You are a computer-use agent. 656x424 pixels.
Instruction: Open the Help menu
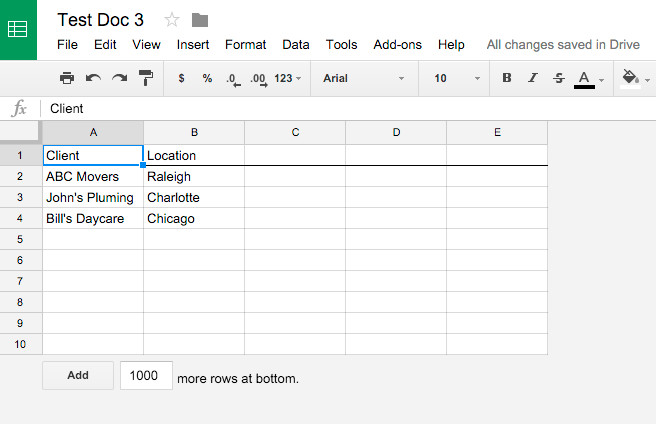click(451, 44)
